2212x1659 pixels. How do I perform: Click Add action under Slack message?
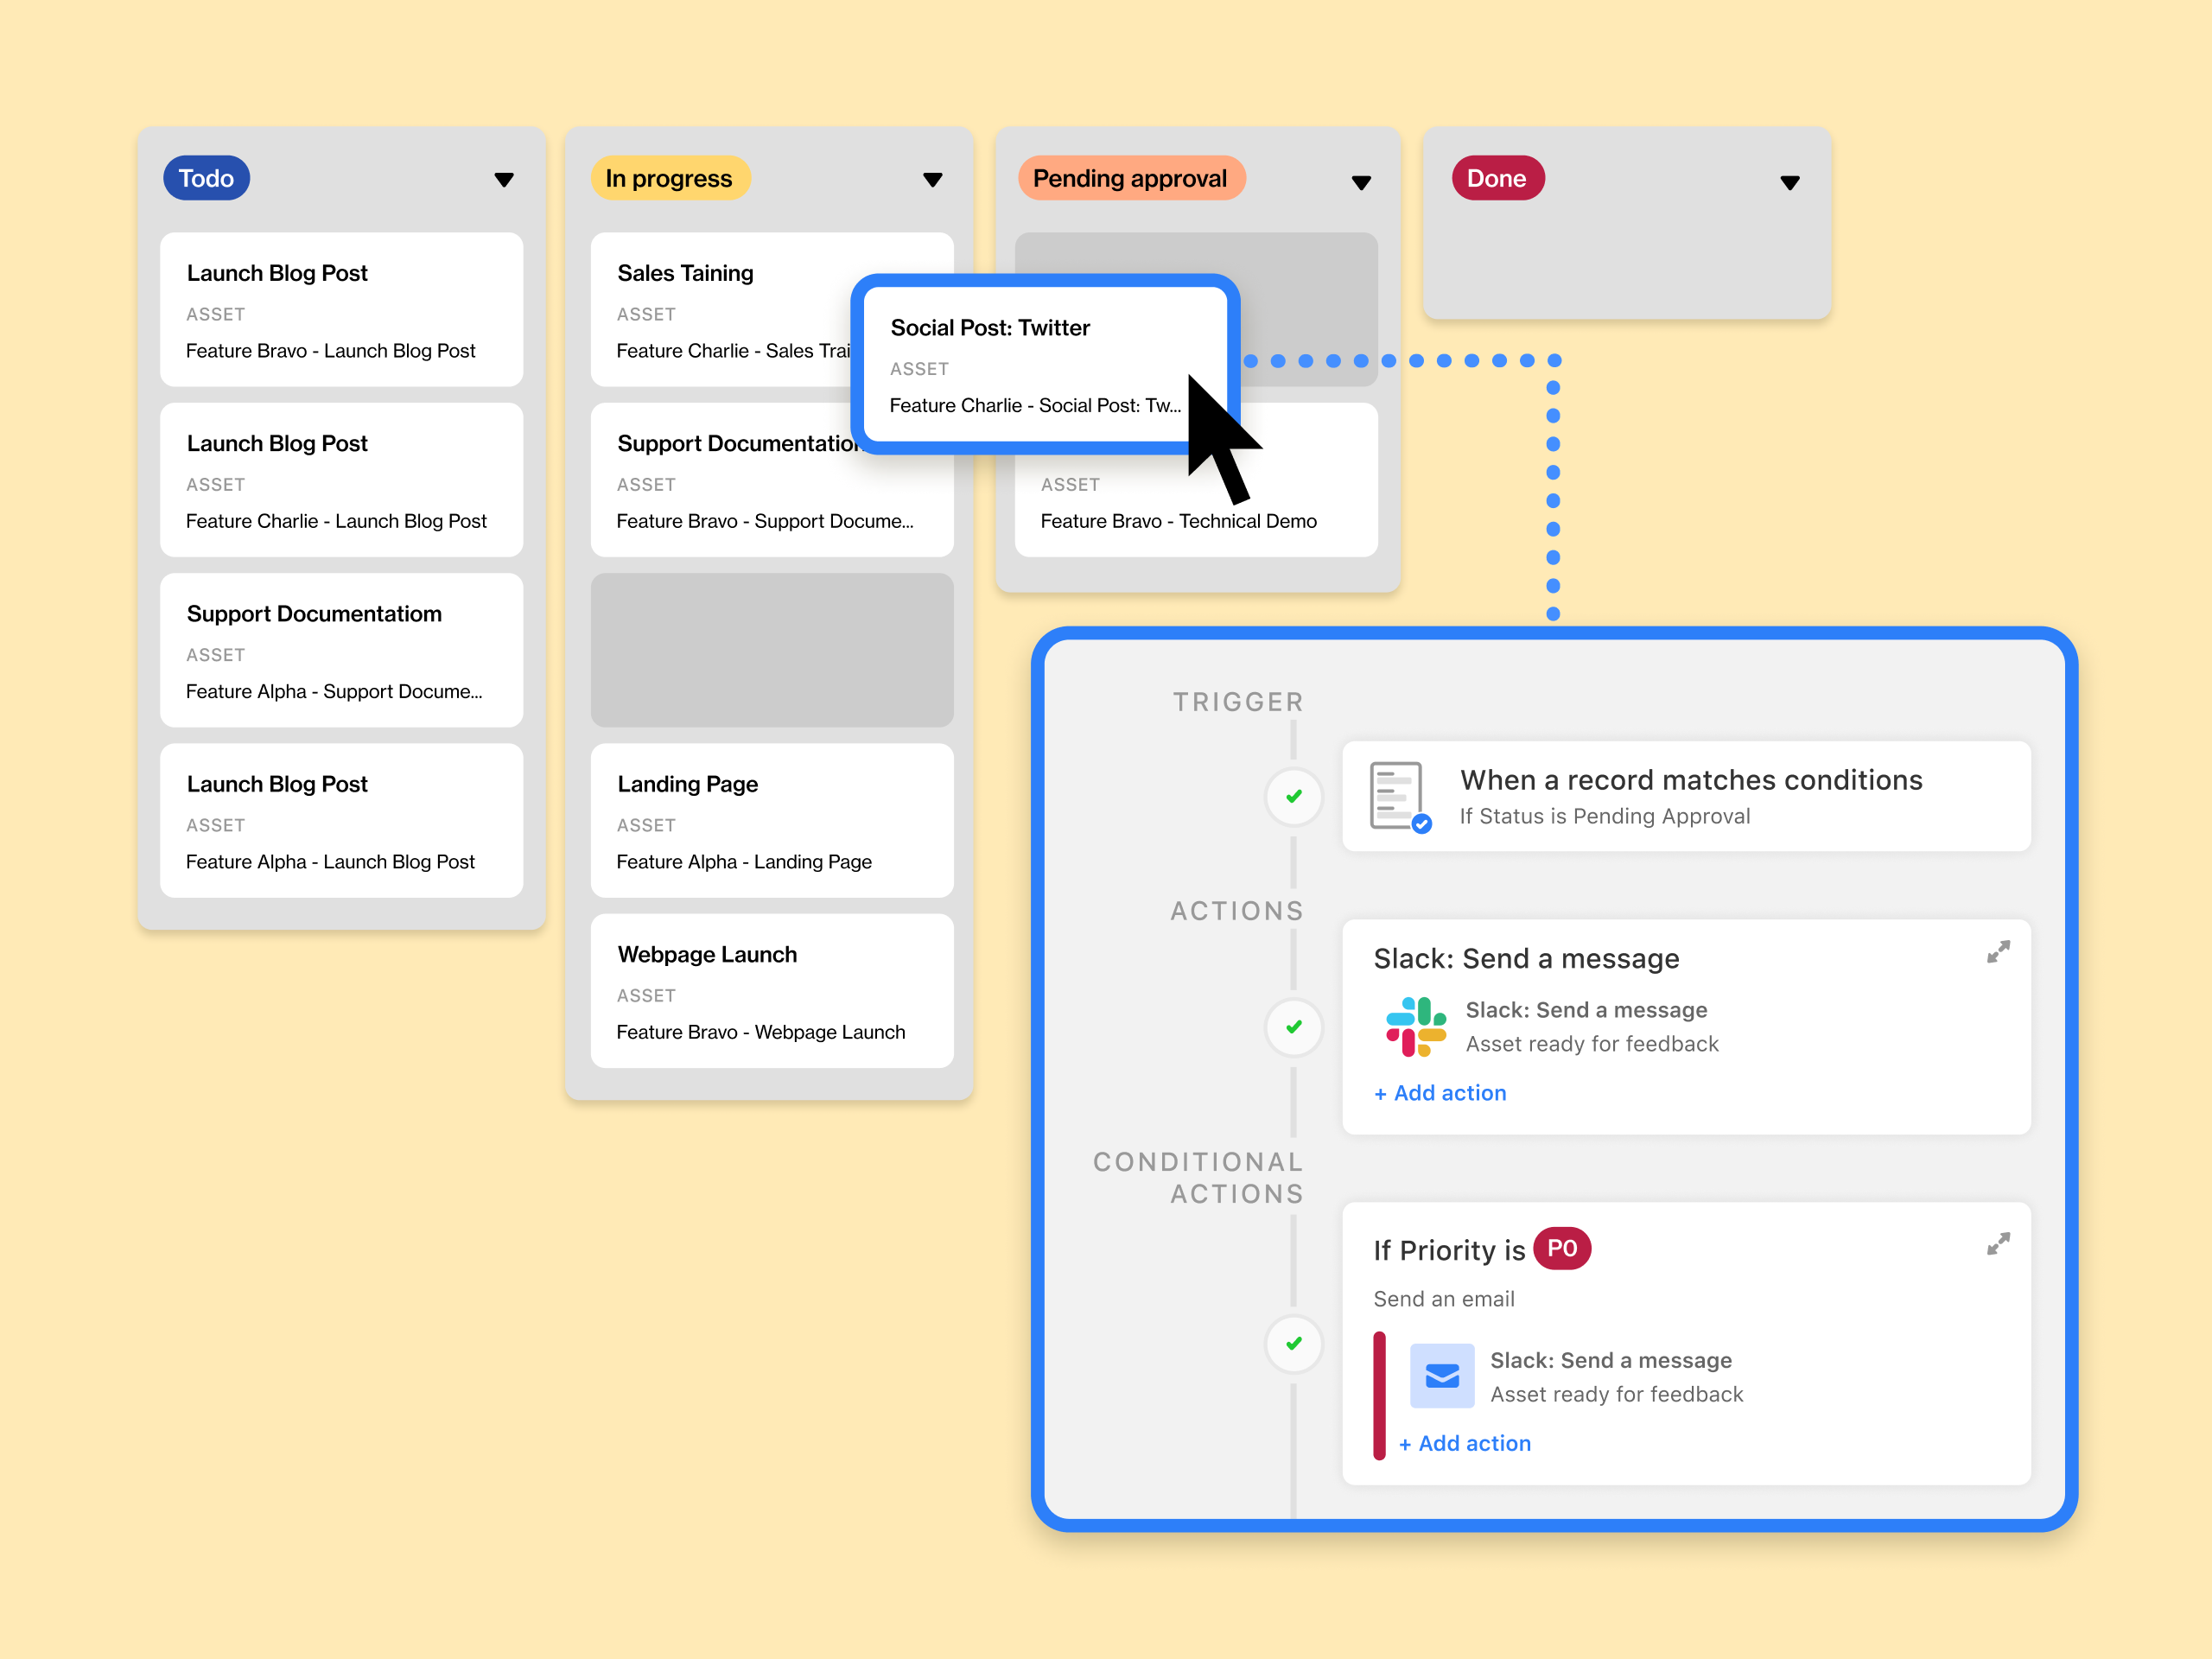(1440, 1092)
